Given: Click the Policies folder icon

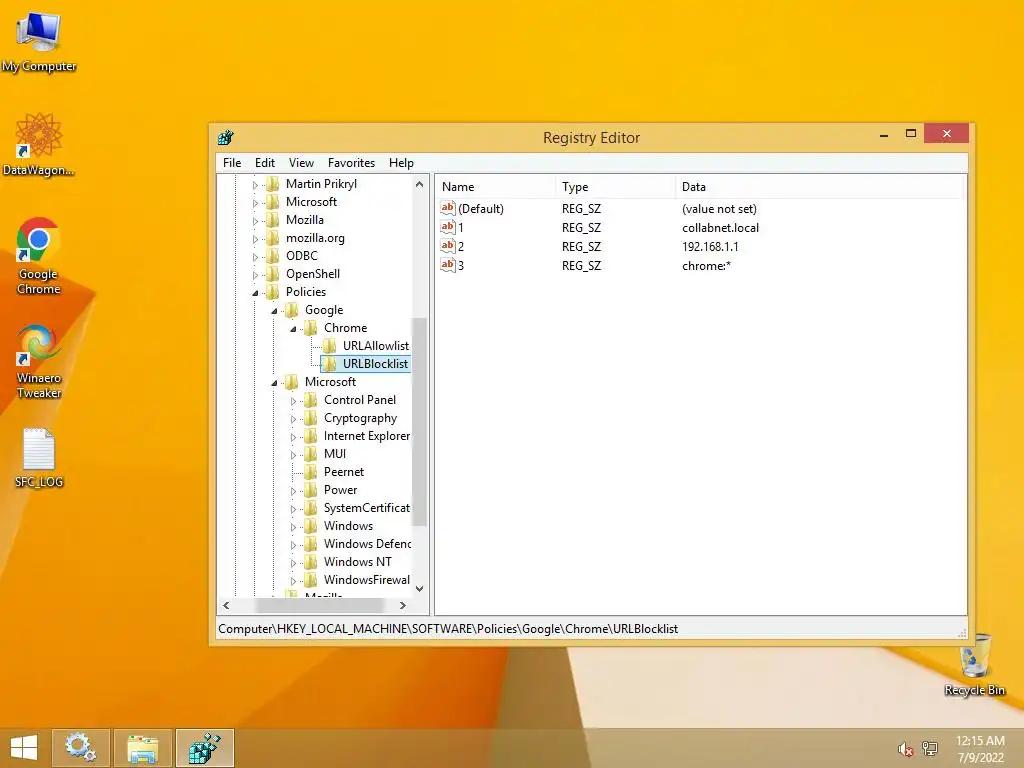Looking at the screenshot, I should tap(273, 292).
